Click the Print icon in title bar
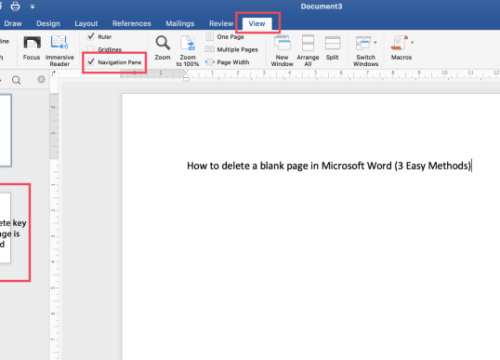 (x=15, y=6)
